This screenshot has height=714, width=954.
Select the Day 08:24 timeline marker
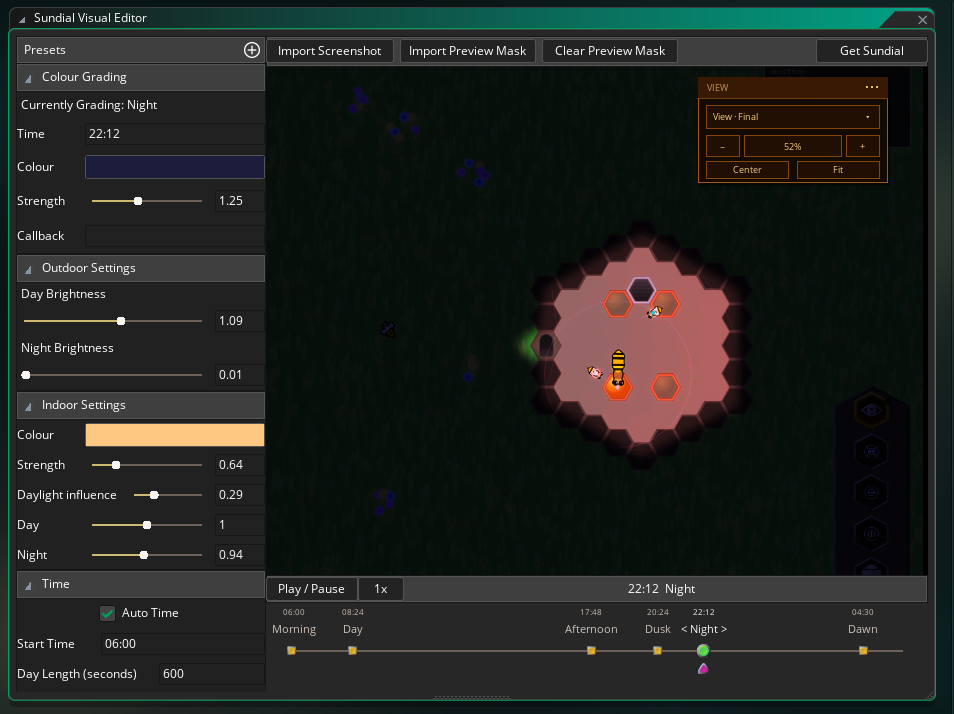352,651
